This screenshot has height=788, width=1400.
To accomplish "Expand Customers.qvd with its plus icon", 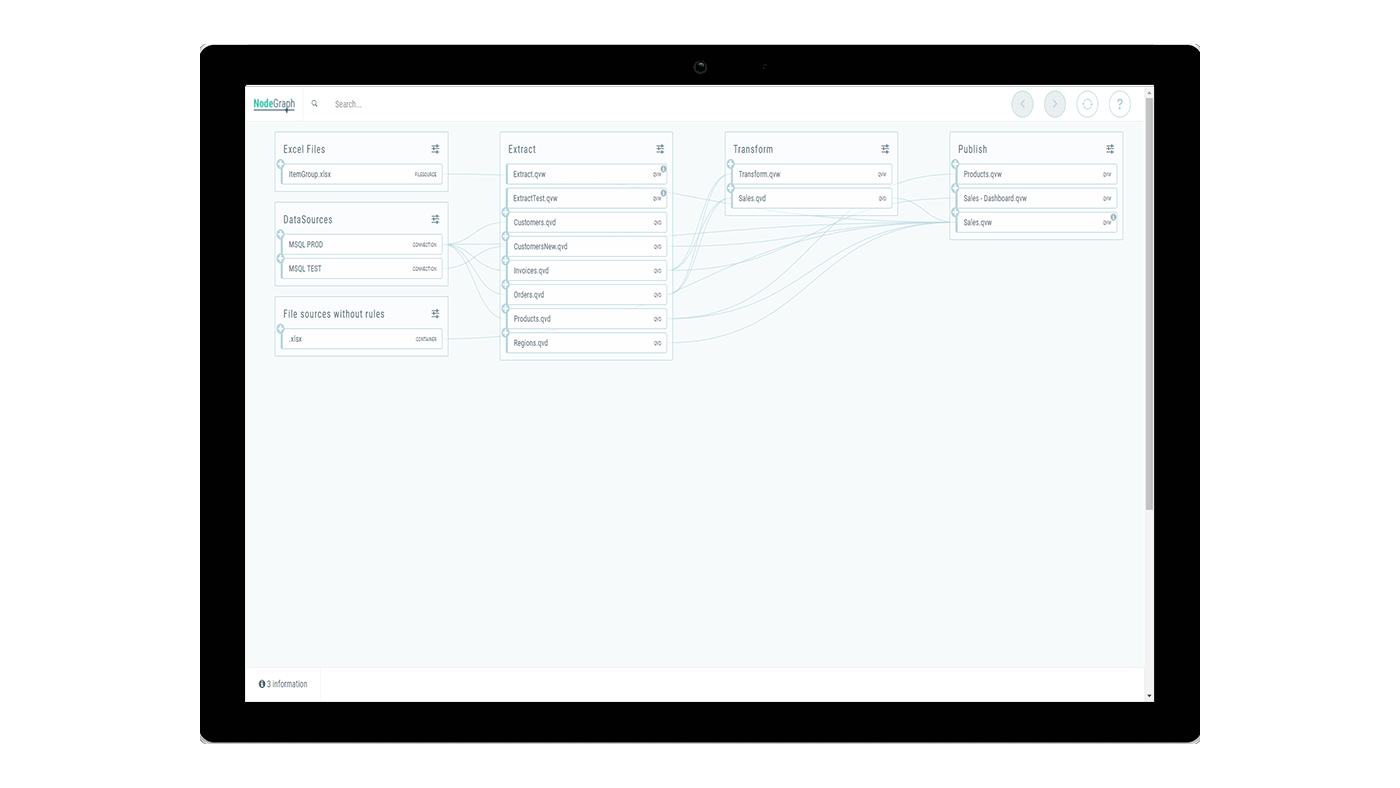I will pyautogui.click(x=506, y=213).
